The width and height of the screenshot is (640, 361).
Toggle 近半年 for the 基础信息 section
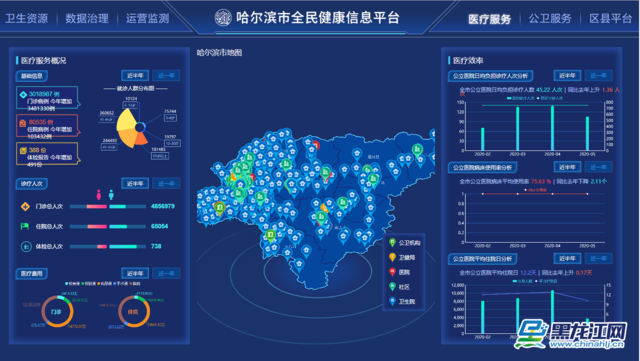click(x=135, y=76)
